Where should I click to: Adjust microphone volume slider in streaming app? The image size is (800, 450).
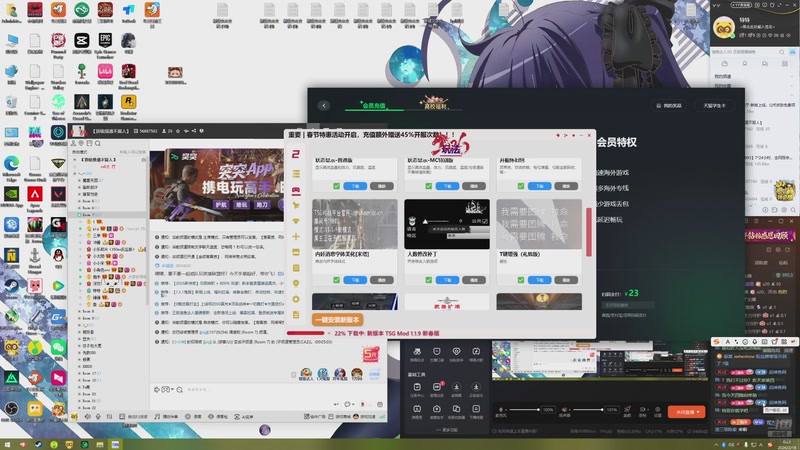point(524,410)
